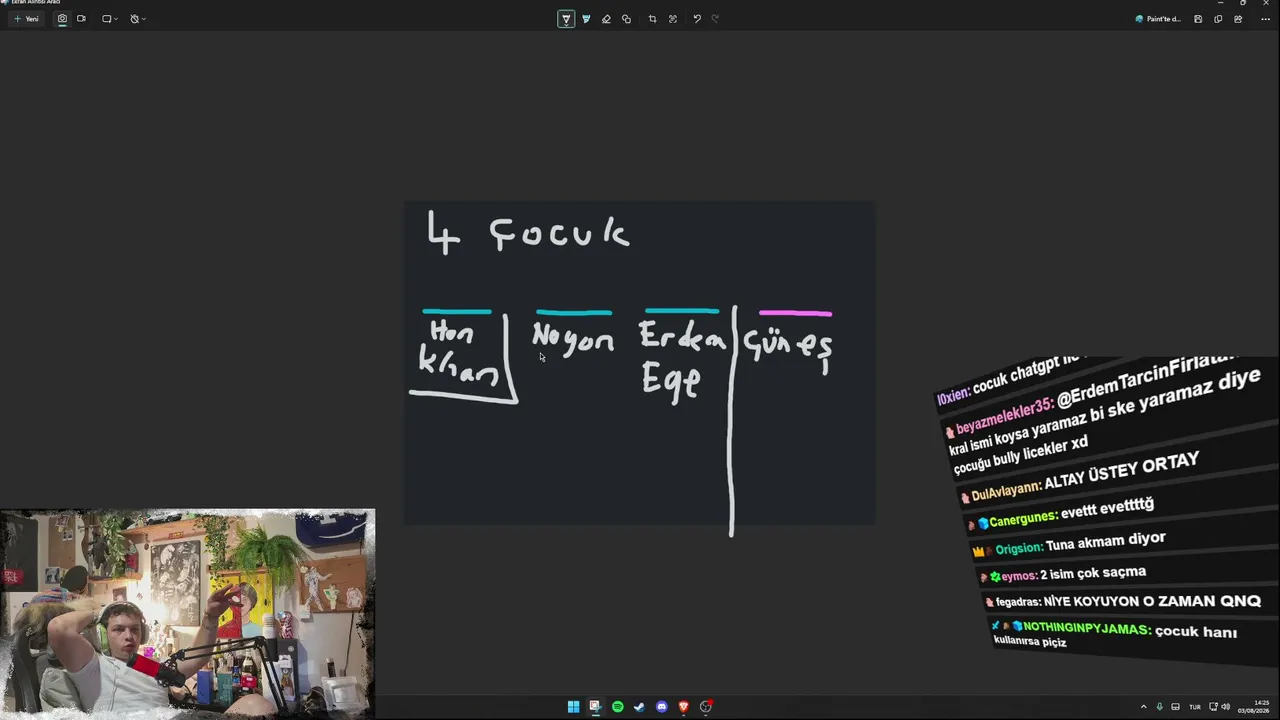
Task: Save the snip to file
Action: [x=1198, y=19]
